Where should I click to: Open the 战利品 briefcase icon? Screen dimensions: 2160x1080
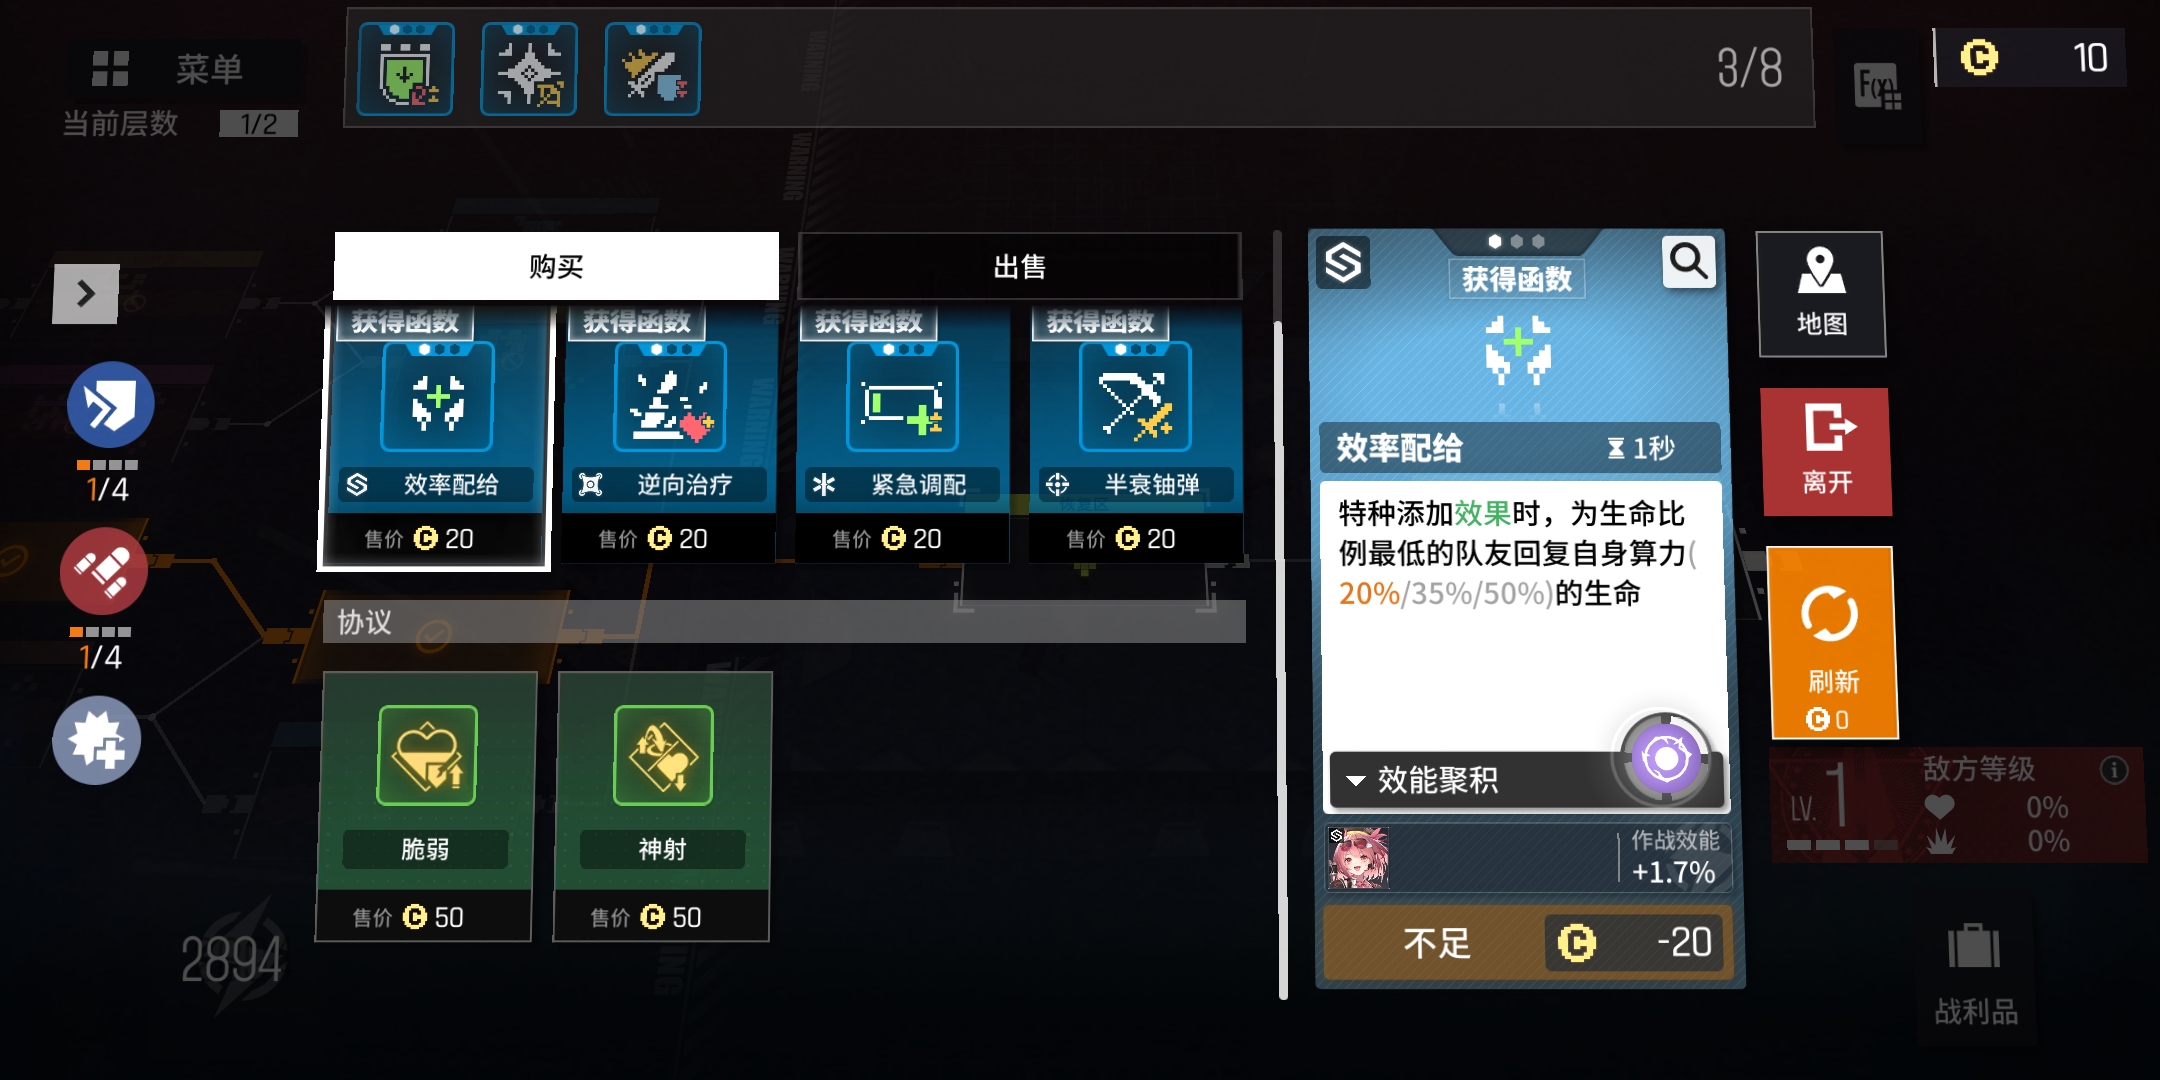click(1974, 945)
